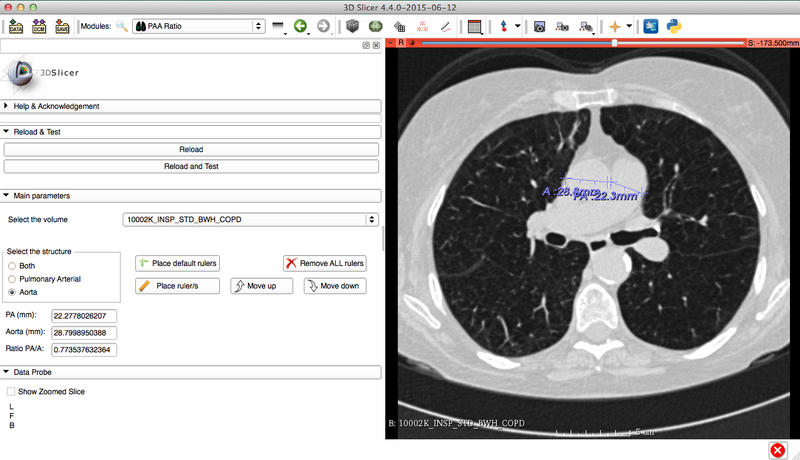Click the Ratio PA/A value field
The height and width of the screenshot is (460, 800).
coord(85,350)
